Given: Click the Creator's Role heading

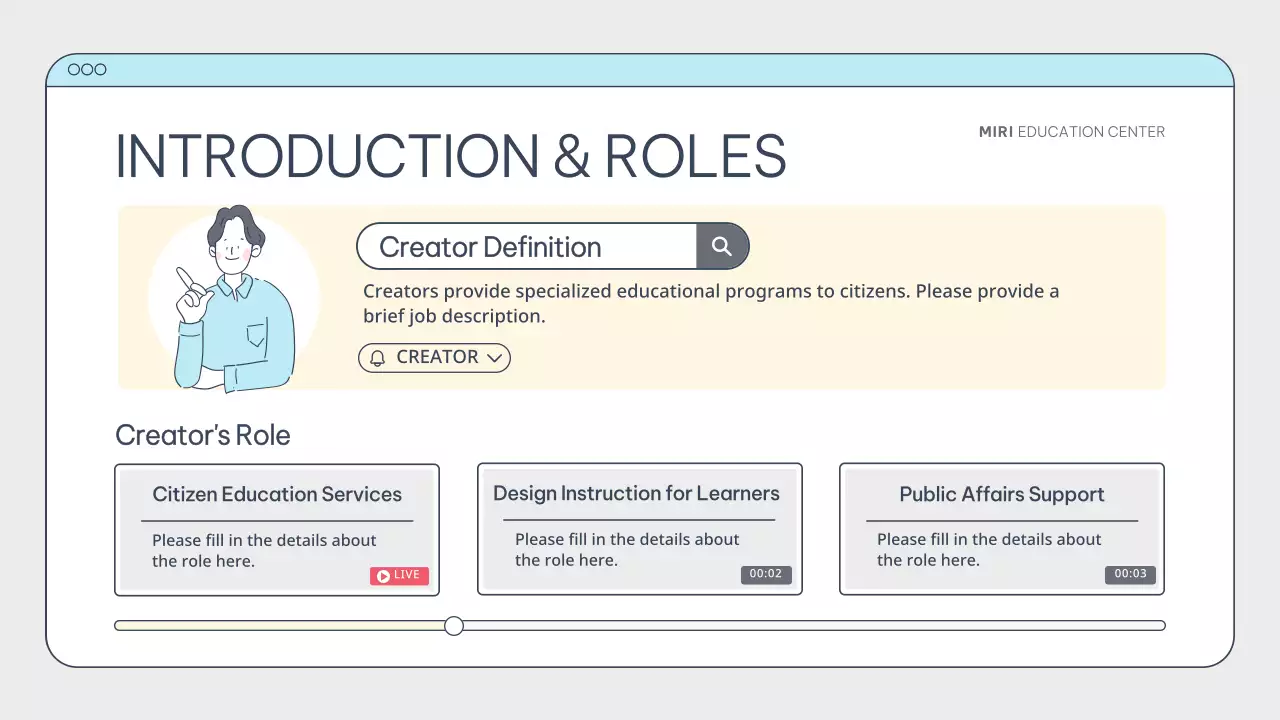Looking at the screenshot, I should coord(203,435).
